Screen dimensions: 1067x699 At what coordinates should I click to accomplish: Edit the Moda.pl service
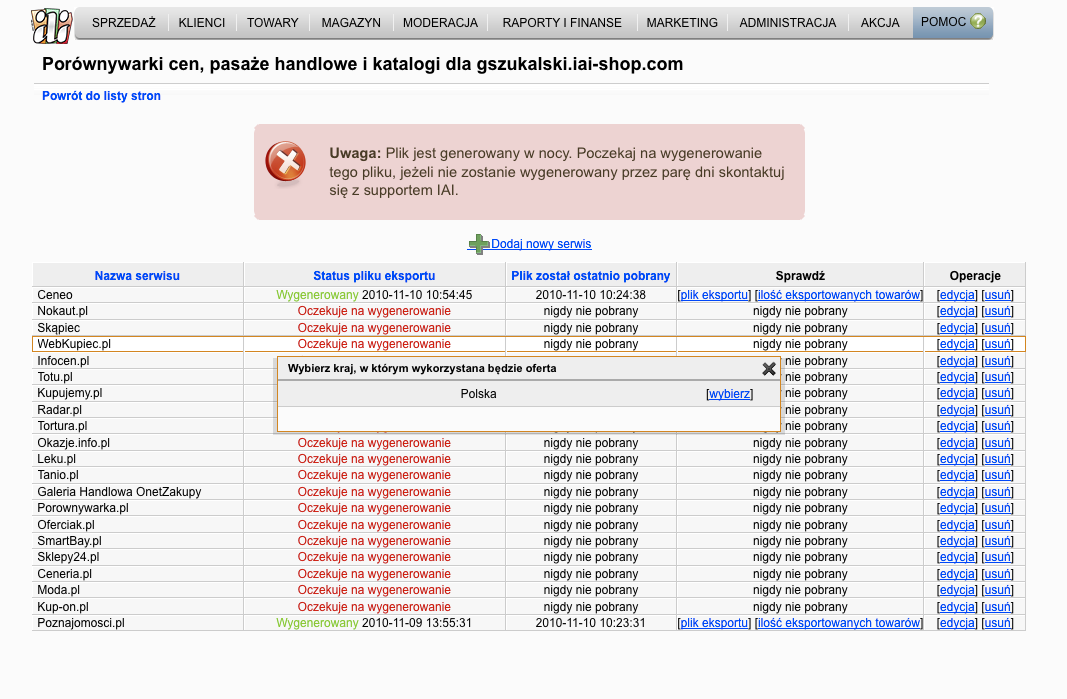point(957,590)
